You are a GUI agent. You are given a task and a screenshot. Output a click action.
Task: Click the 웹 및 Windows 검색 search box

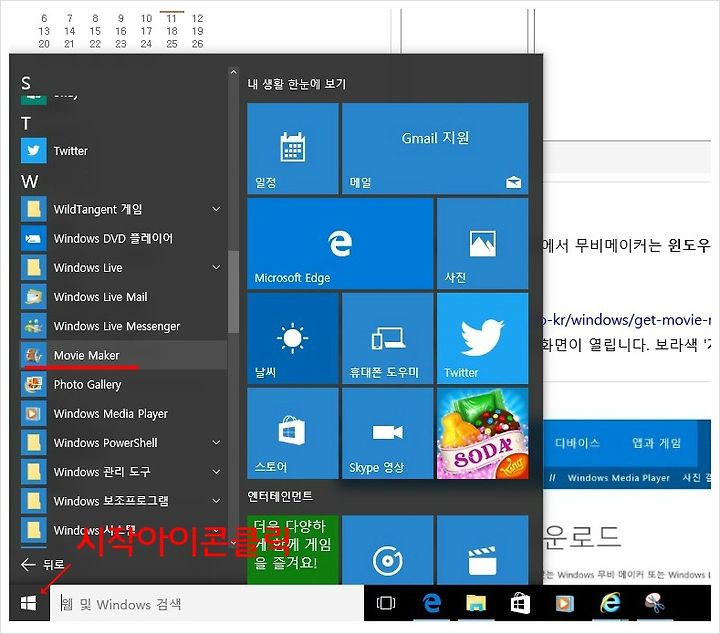207,604
